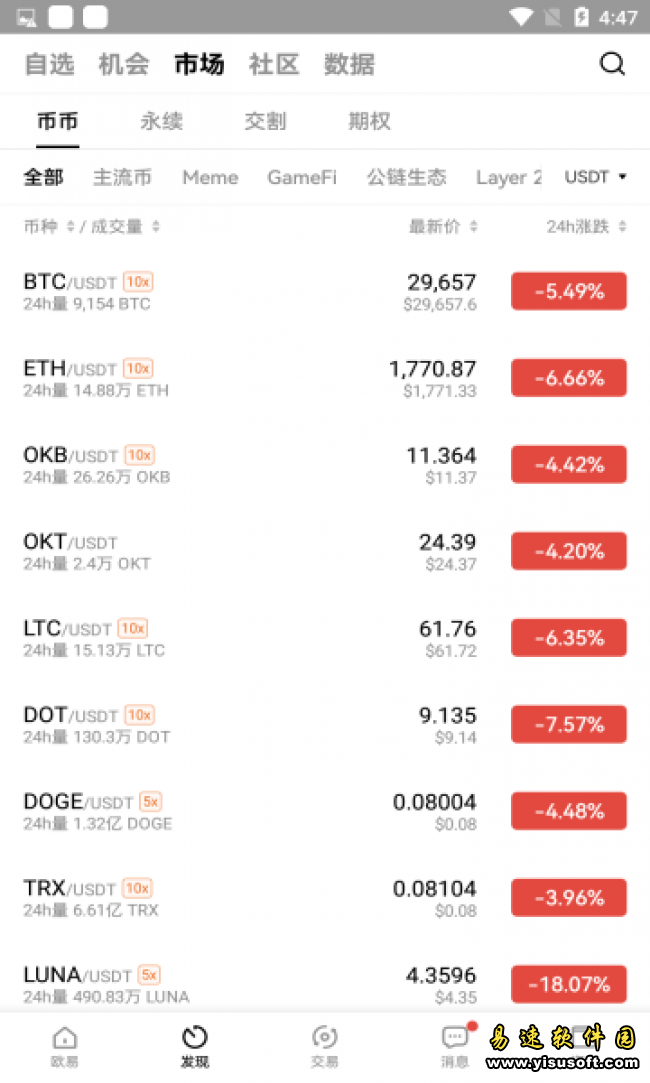Screen dimensions: 650x1083
Task: Sort by 24h涨跌 column arrows
Action: tap(622, 227)
